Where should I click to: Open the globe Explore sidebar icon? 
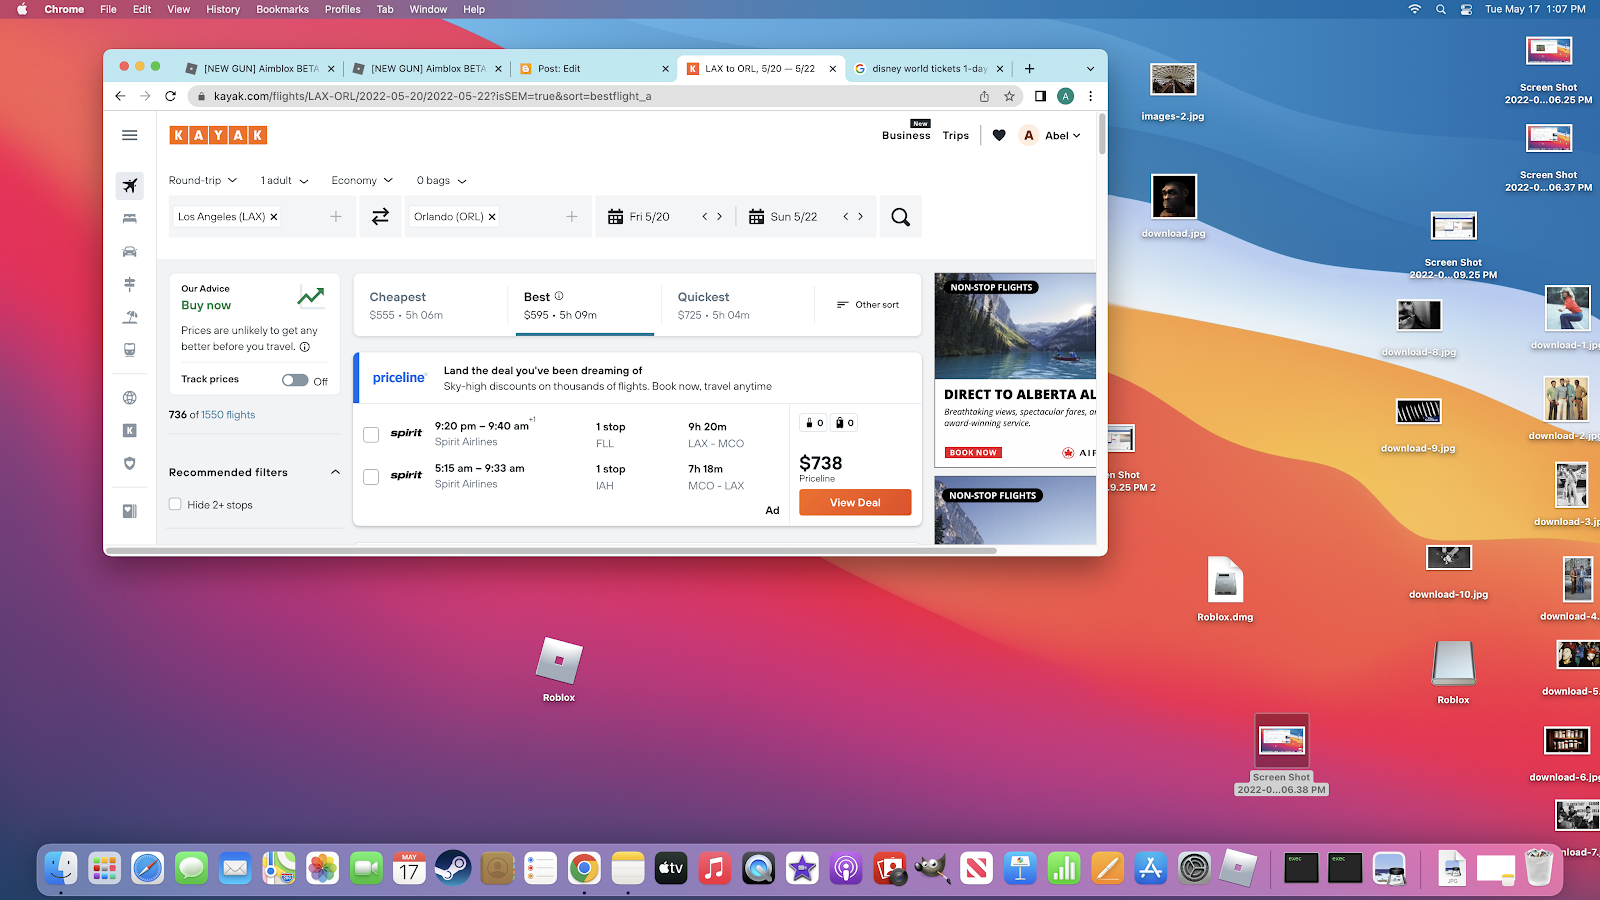click(x=130, y=398)
